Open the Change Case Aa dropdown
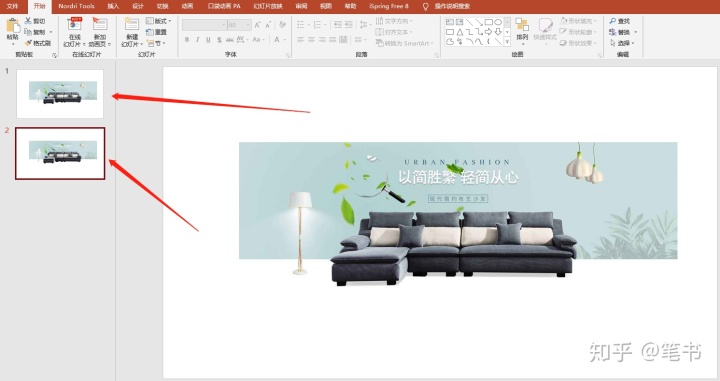Viewport: 720px width, 381px height. click(258, 40)
